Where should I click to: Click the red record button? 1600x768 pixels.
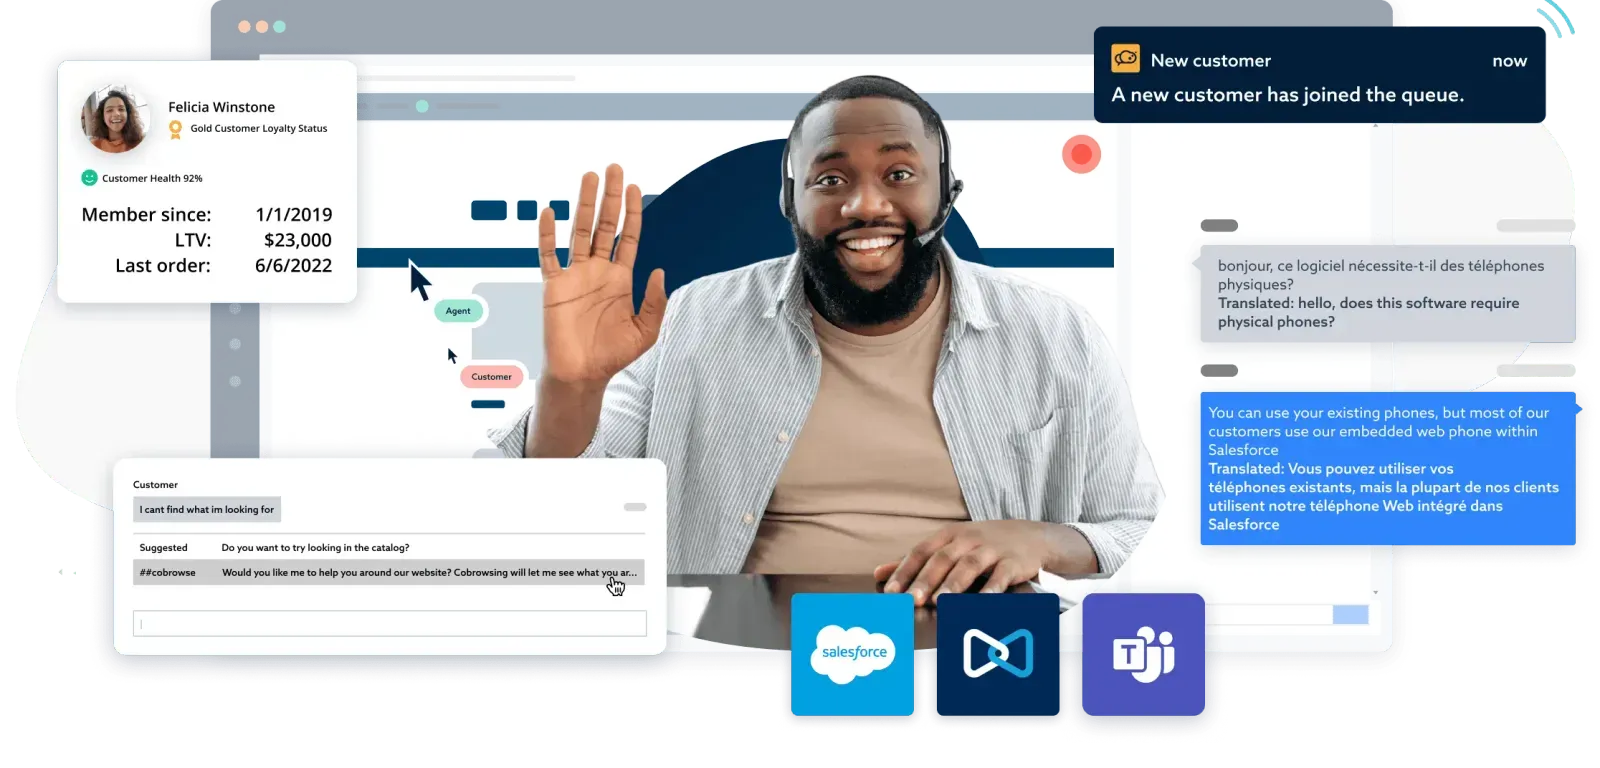(1081, 154)
